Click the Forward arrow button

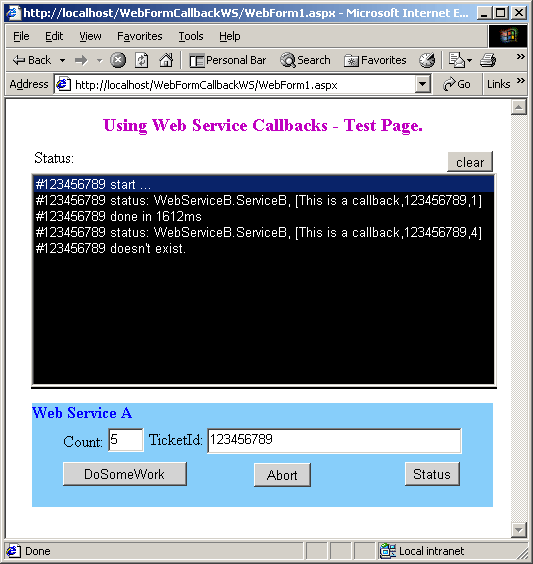coord(81,60)
